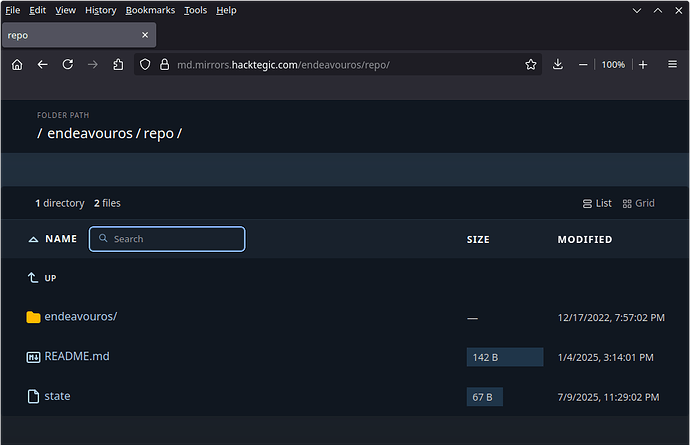690x445 pixels.
Task: Click the markdown icon for README.md
Action: (33, 357)
